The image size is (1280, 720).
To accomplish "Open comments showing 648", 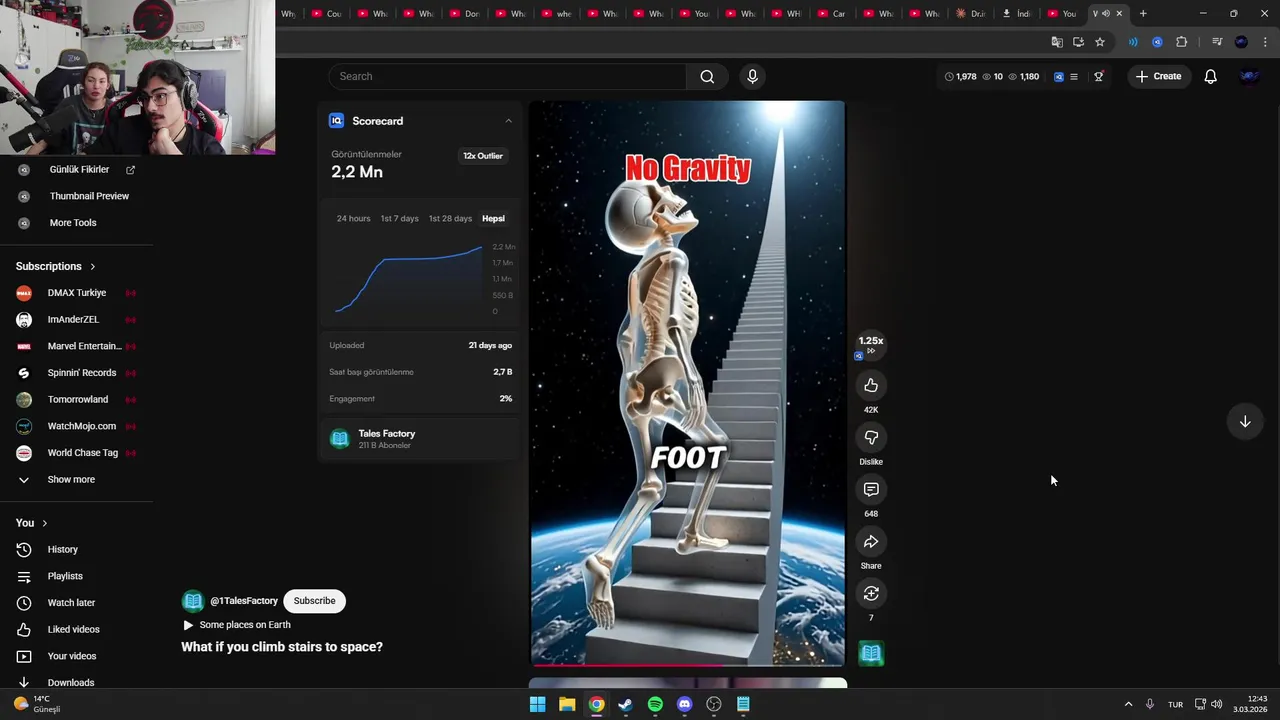I will [x=871, y=490].
